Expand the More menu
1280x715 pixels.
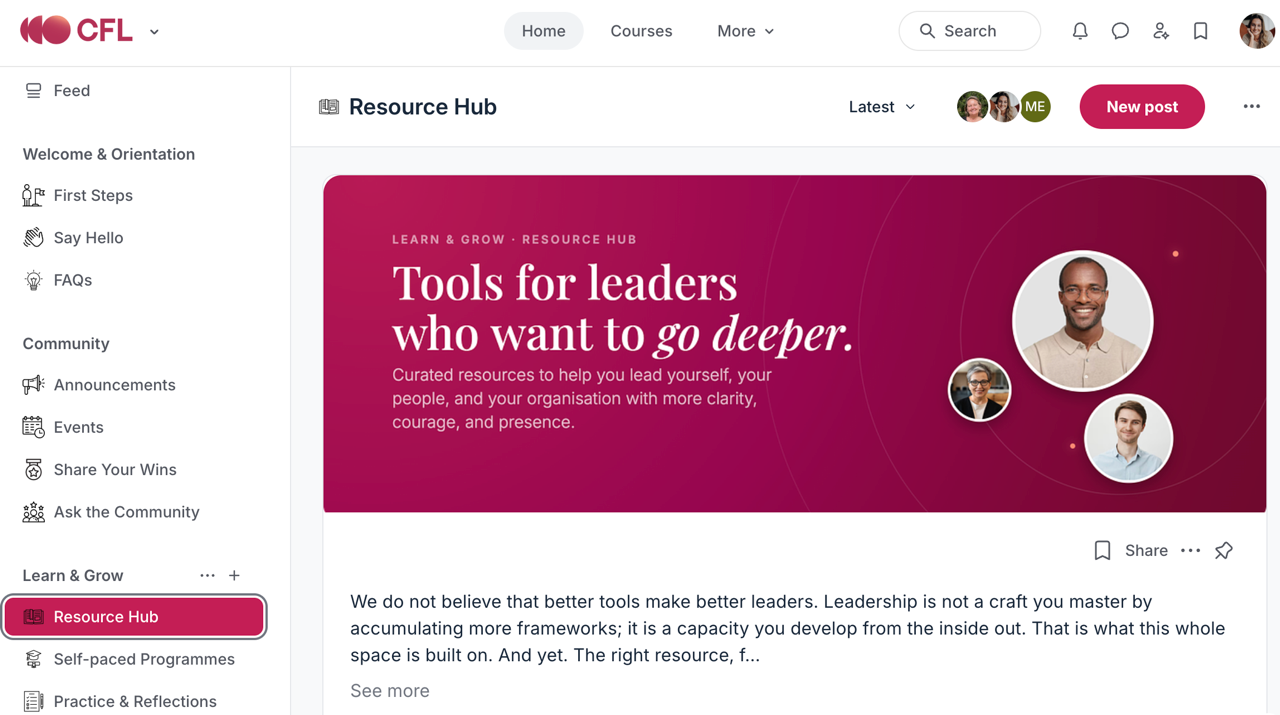(x=745, y=31)
